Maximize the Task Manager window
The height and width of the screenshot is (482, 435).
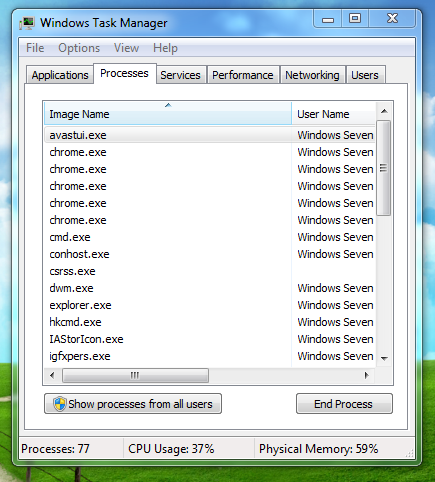(x=355, y=18)
